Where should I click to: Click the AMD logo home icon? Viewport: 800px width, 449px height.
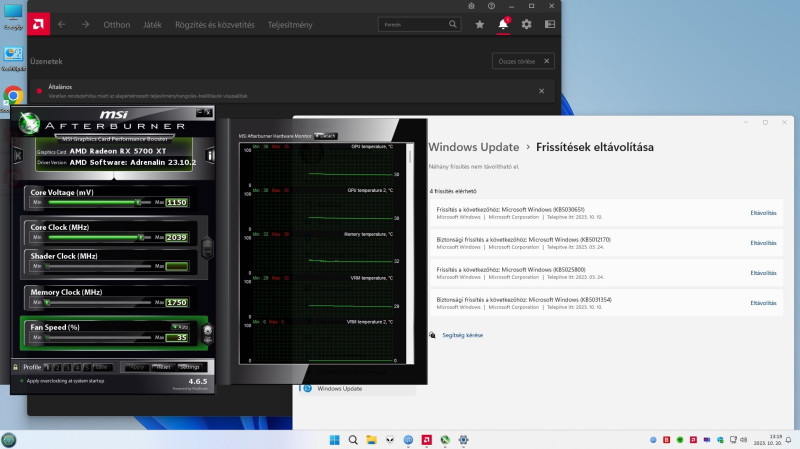pyautogui.click(x=38, y=24)
